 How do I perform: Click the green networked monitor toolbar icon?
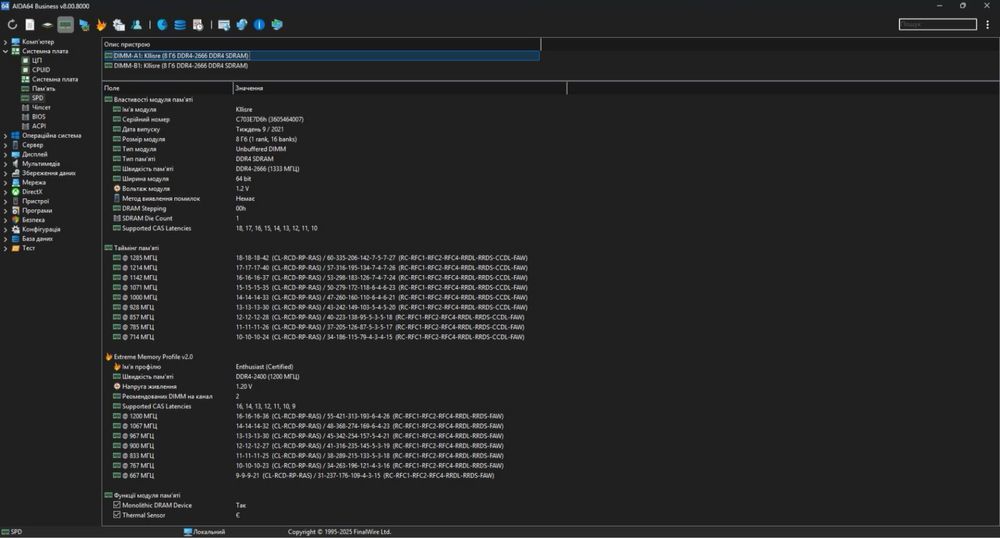point(277,25)
